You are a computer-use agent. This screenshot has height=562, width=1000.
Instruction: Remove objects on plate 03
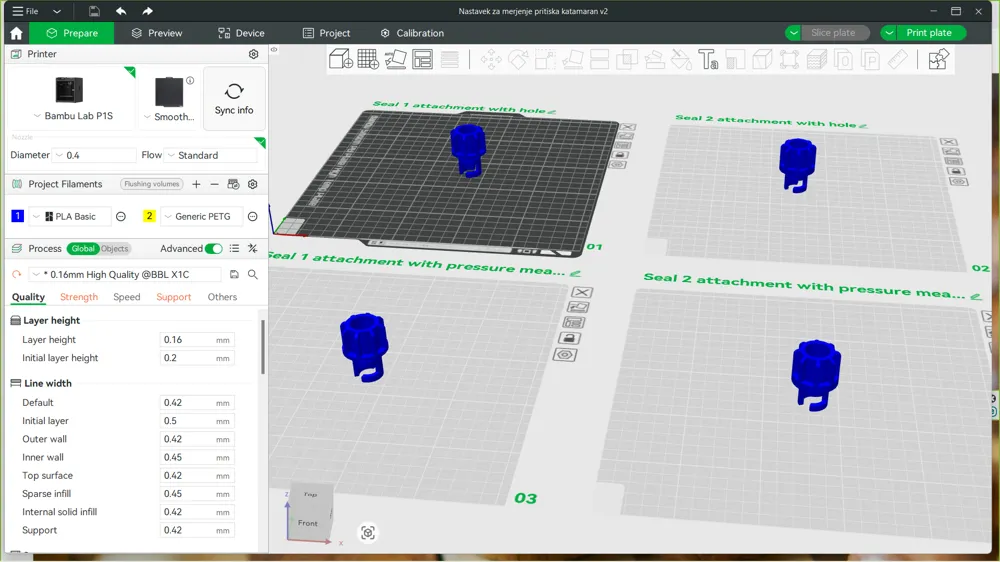pyautogui.click(x=582, y=292)
